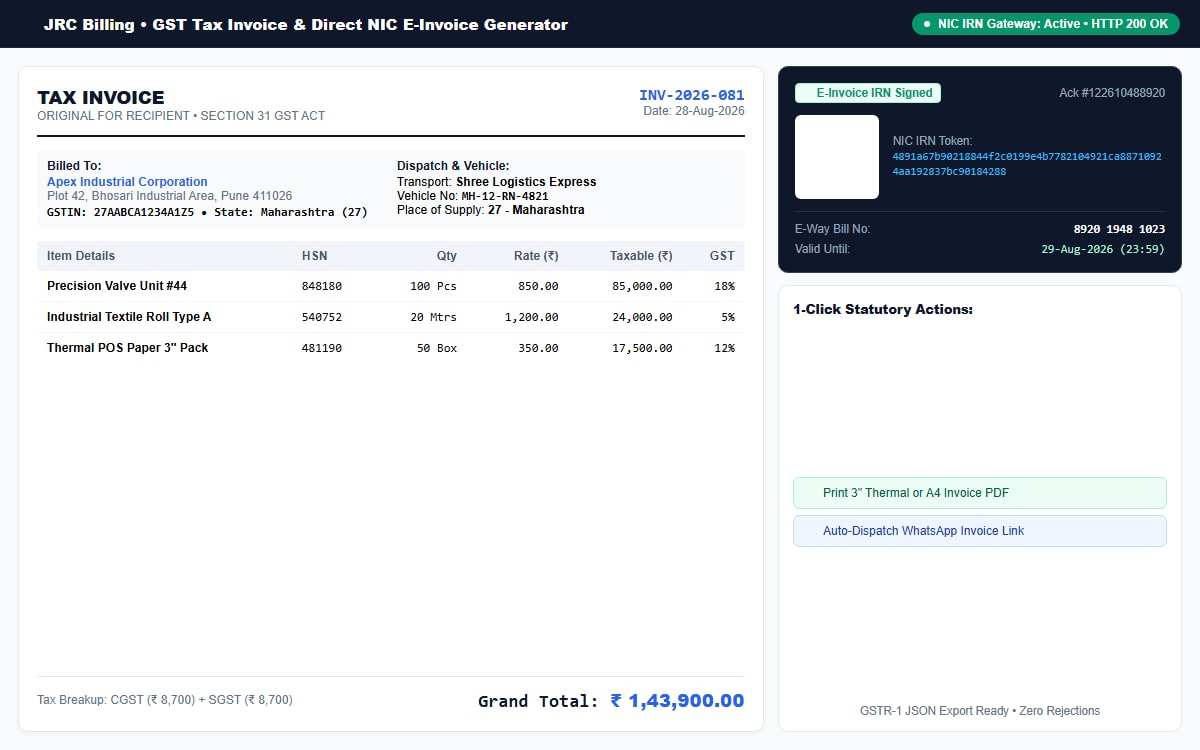This screenshot has height=750, width=1200.
Task: Click the quantity 50 Box
Action: click(437, 348)
